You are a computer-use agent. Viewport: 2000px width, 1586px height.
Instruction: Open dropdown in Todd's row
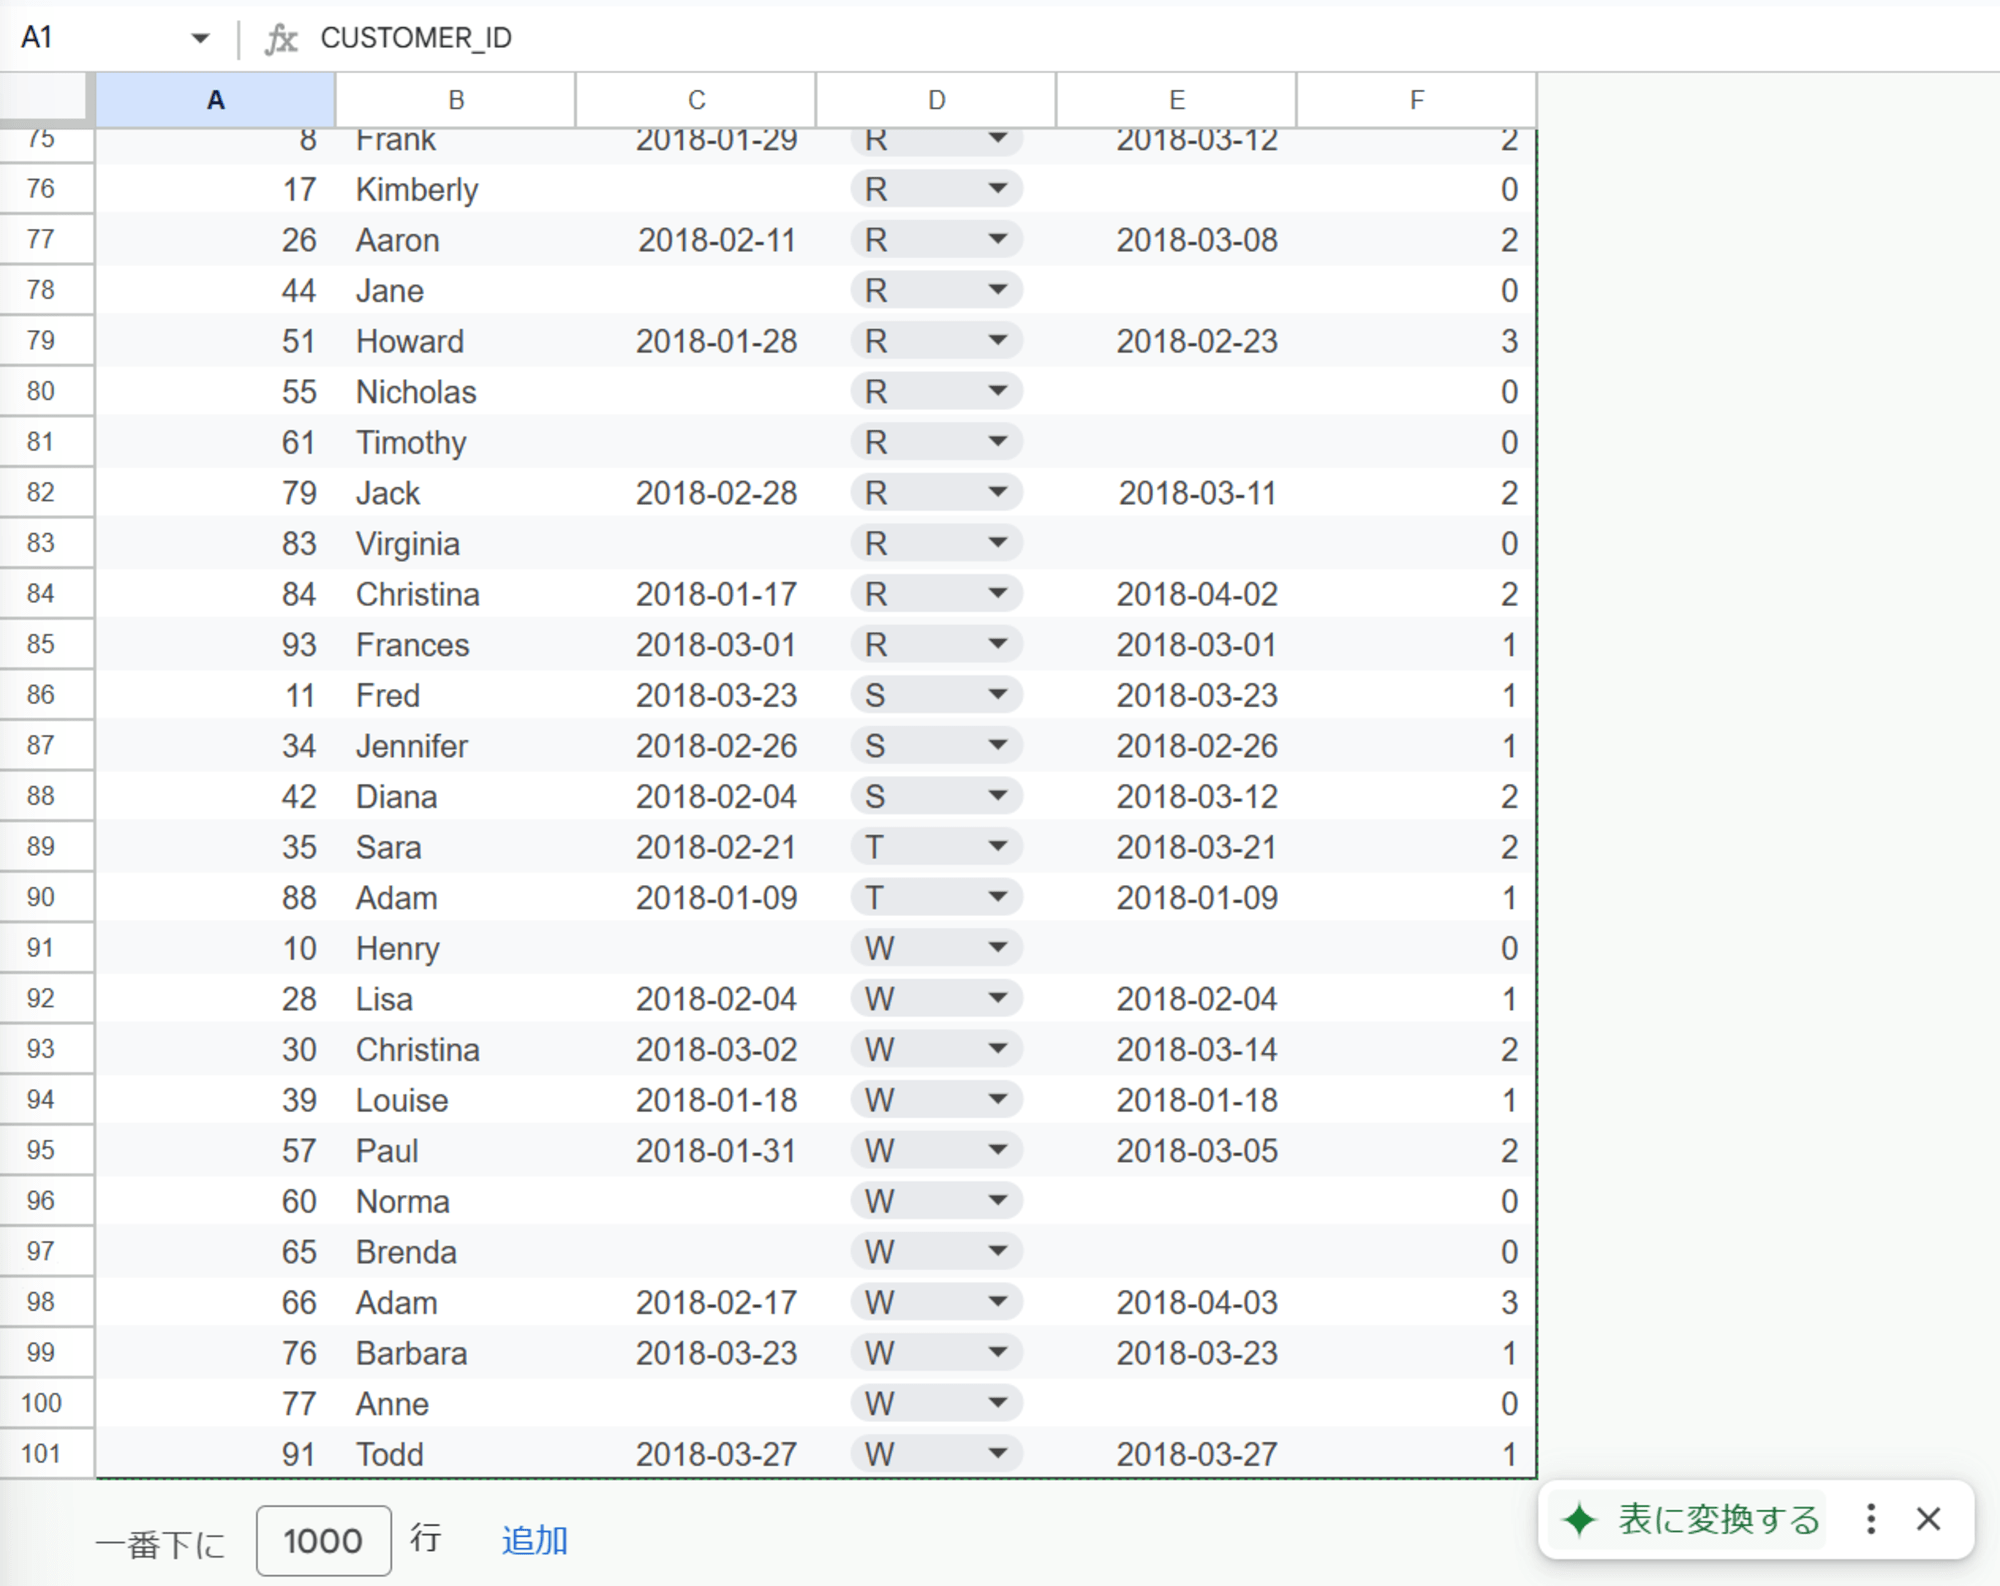pos(997,1454)
